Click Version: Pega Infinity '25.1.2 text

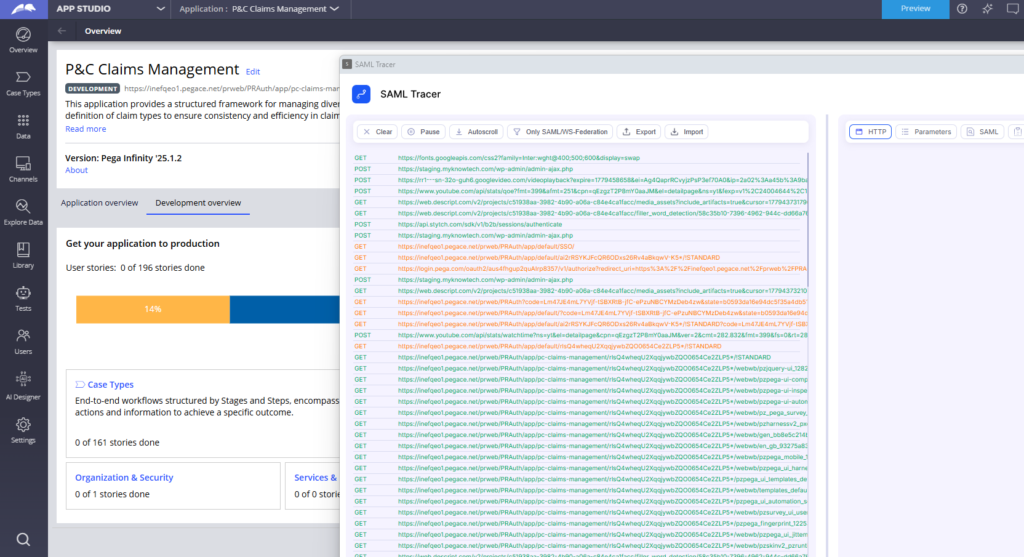123,158
